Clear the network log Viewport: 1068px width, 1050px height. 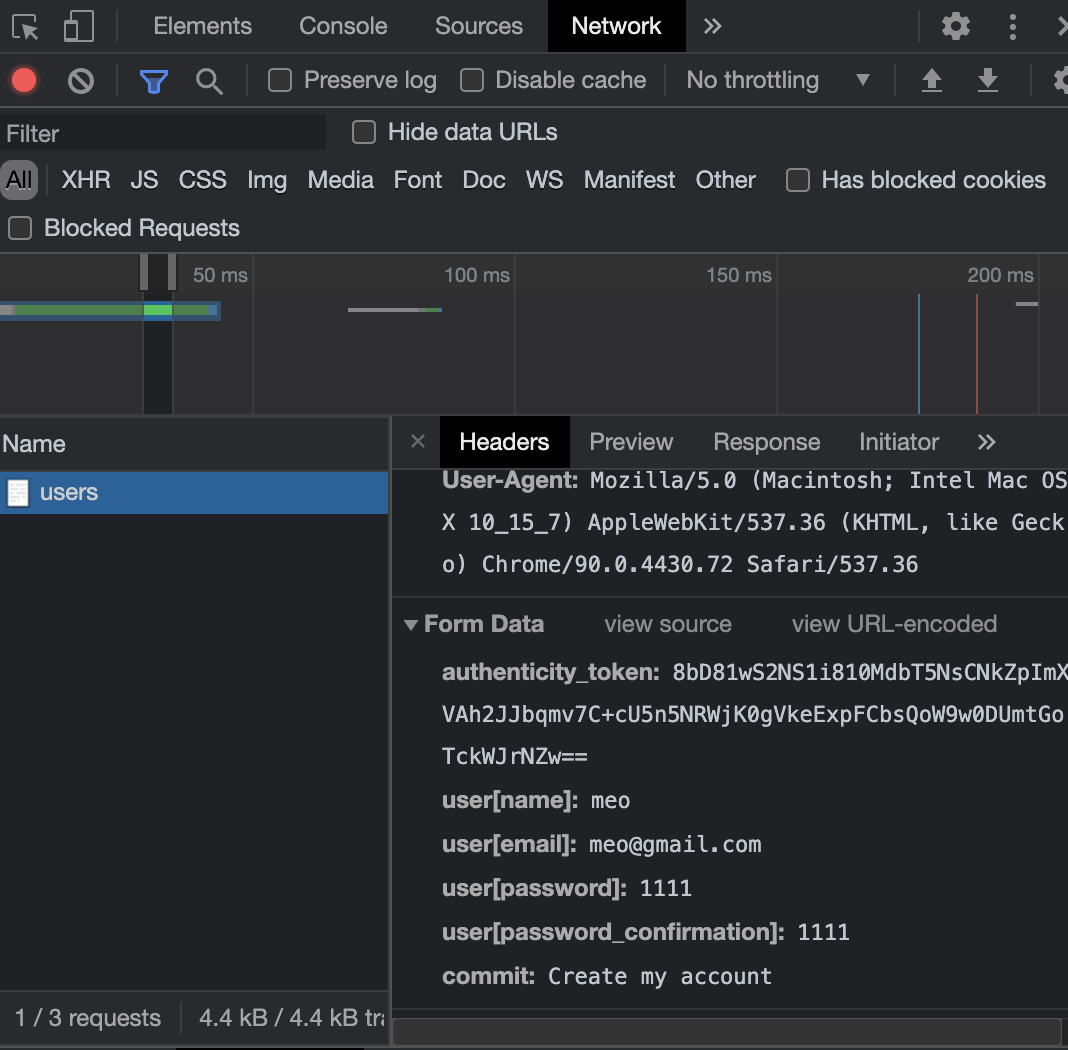coord(80,81)
